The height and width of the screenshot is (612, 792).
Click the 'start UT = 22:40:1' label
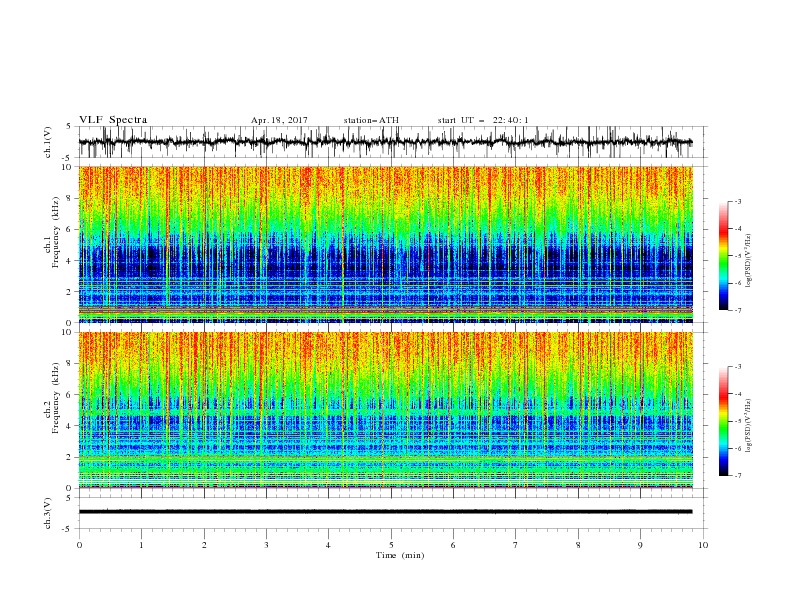click(483, 120)
